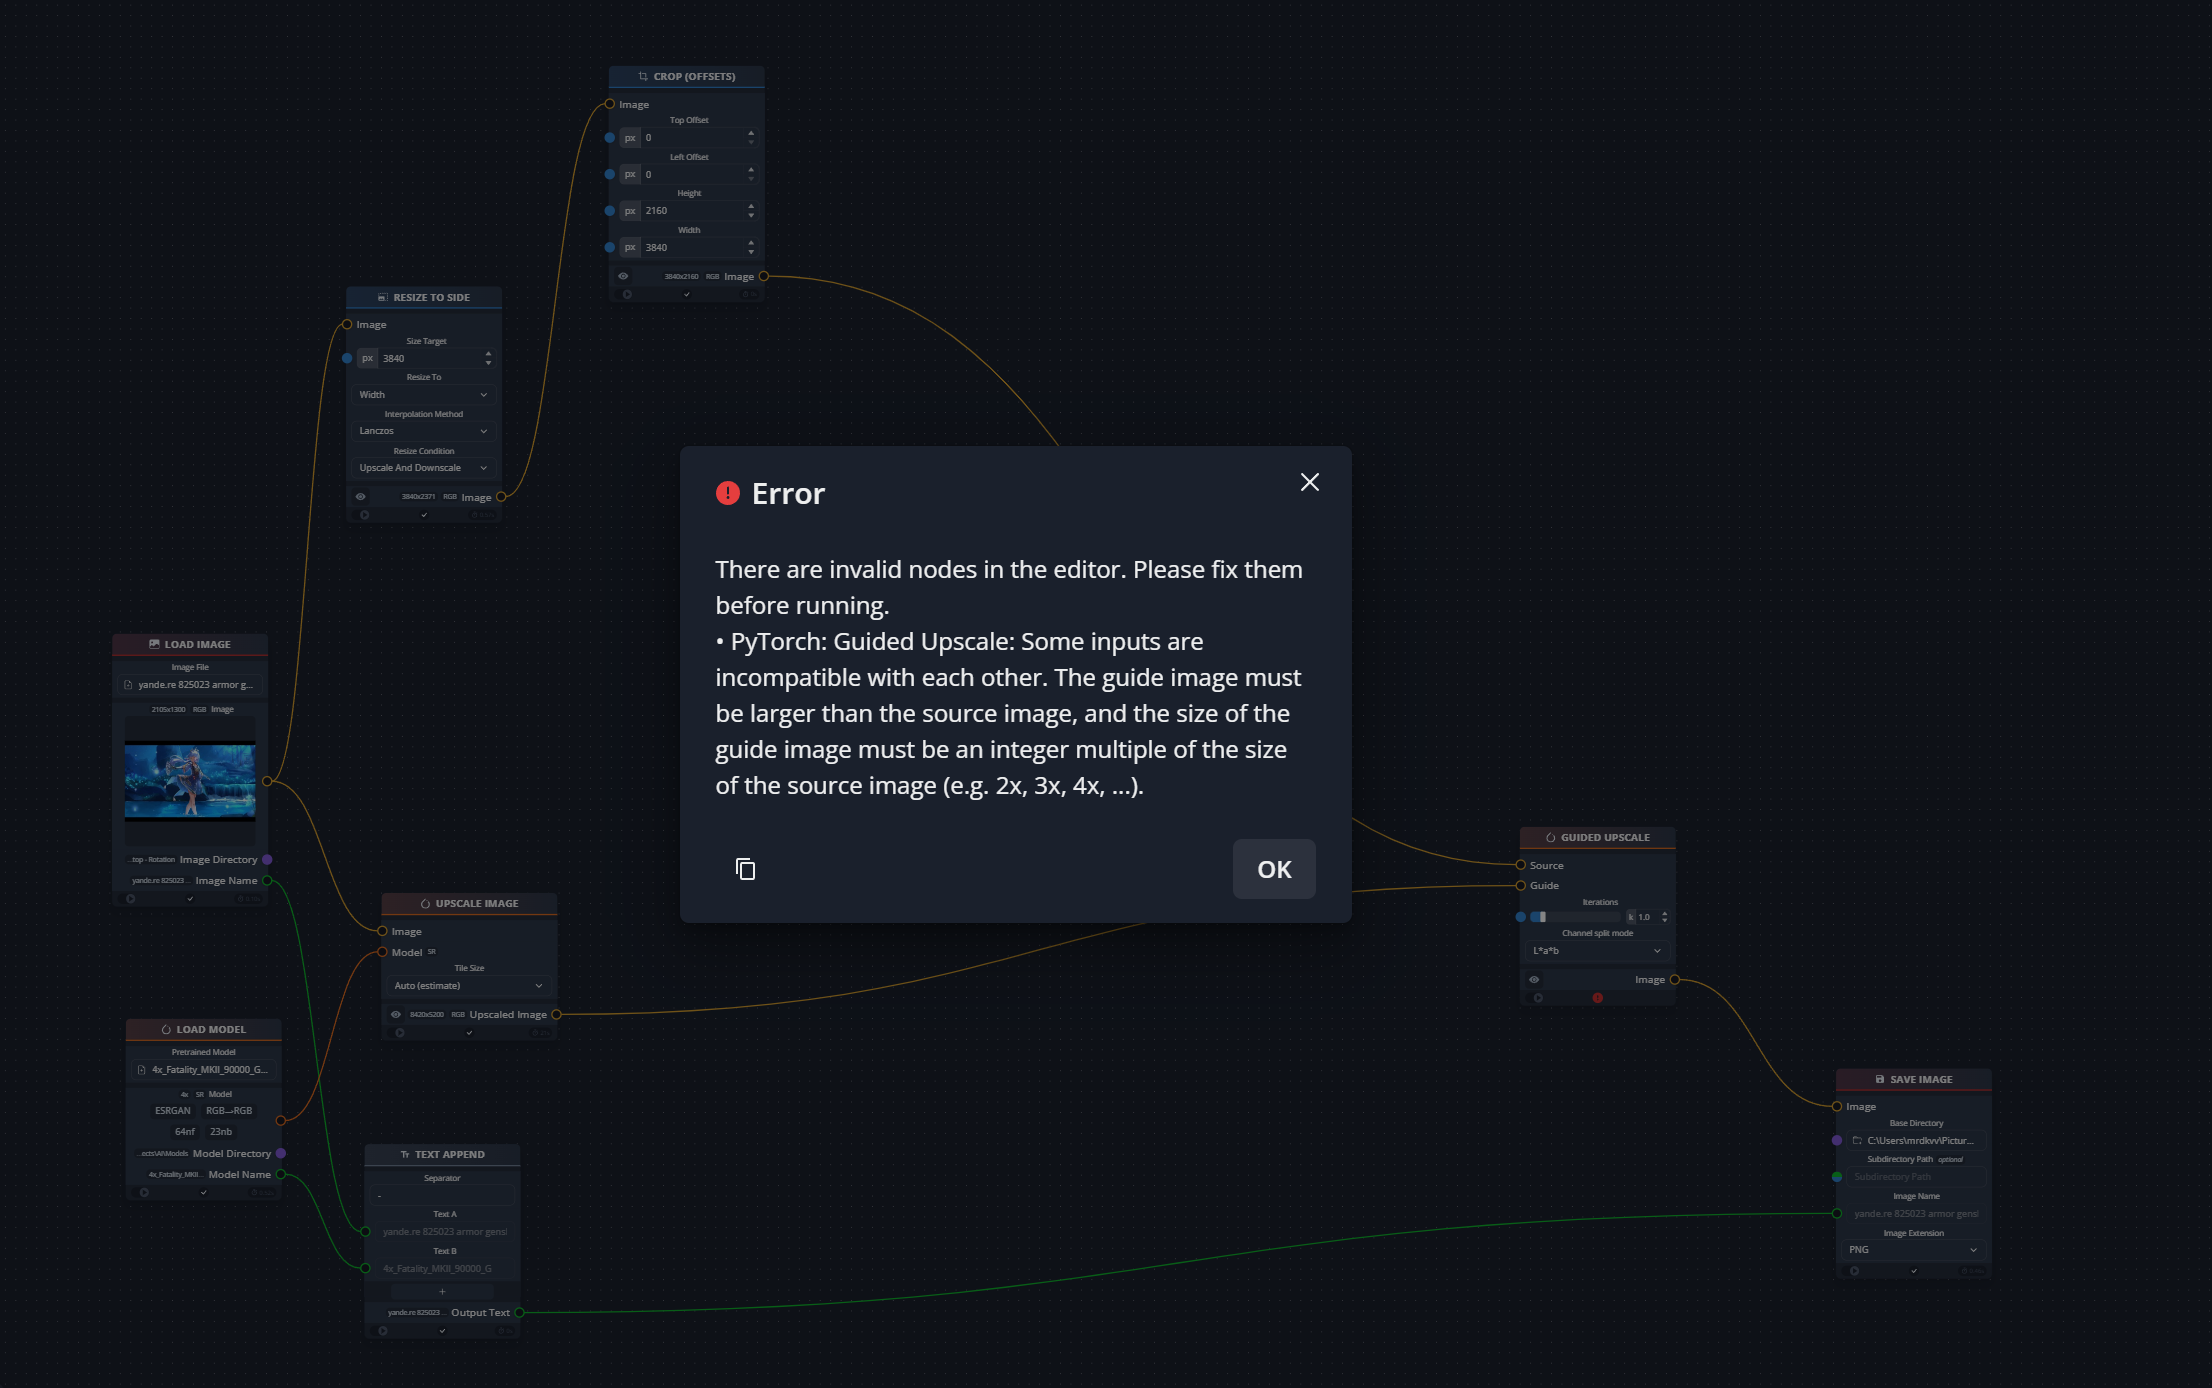Click the copy-to-clipboard icon in error dialog

coord(745,869)
